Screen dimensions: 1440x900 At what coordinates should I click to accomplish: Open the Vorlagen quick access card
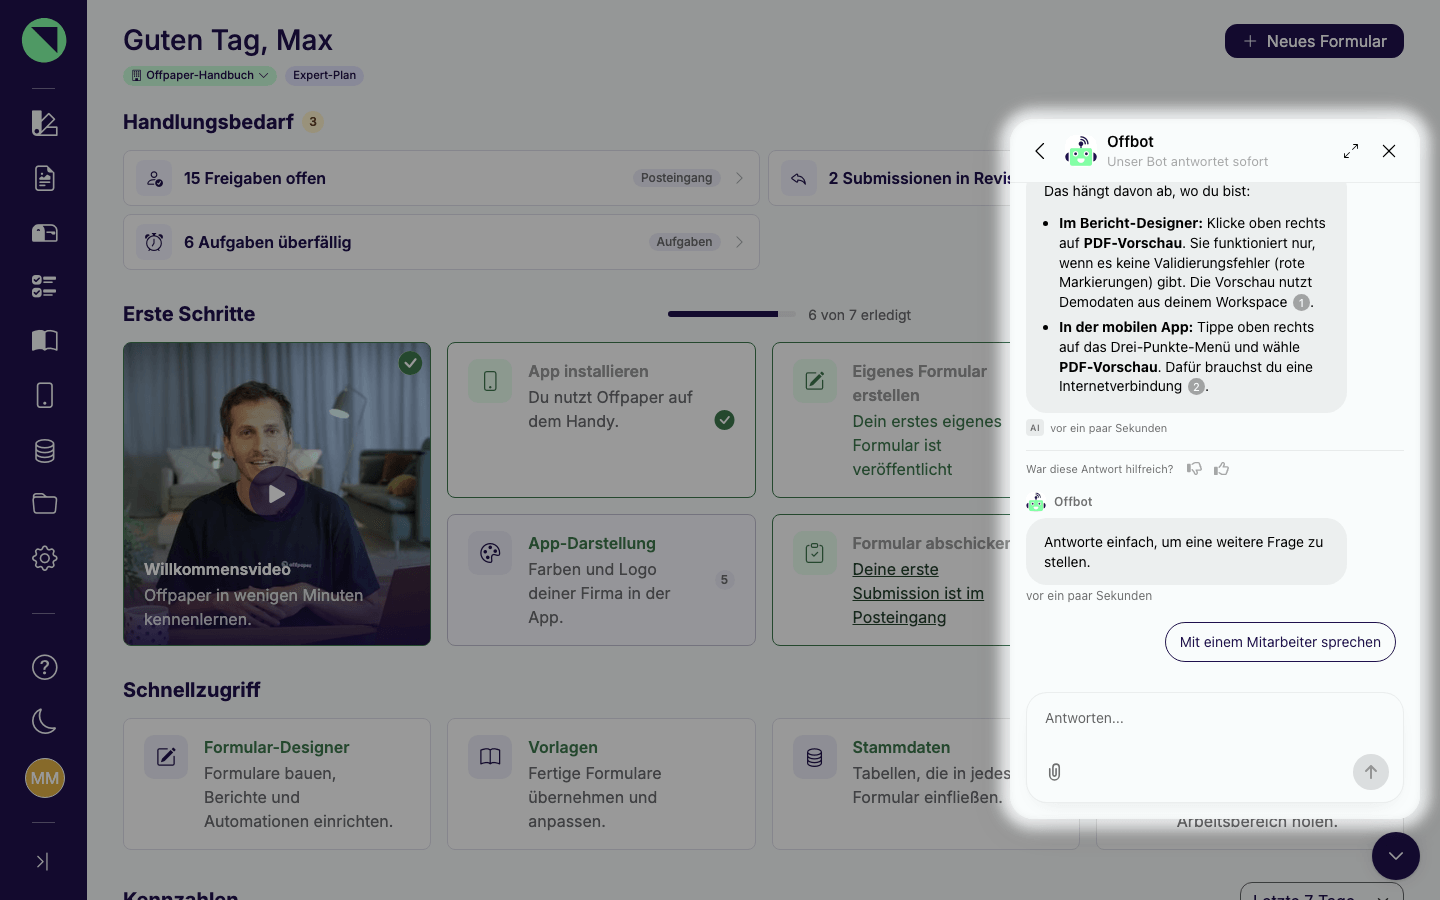pos(601,784)
